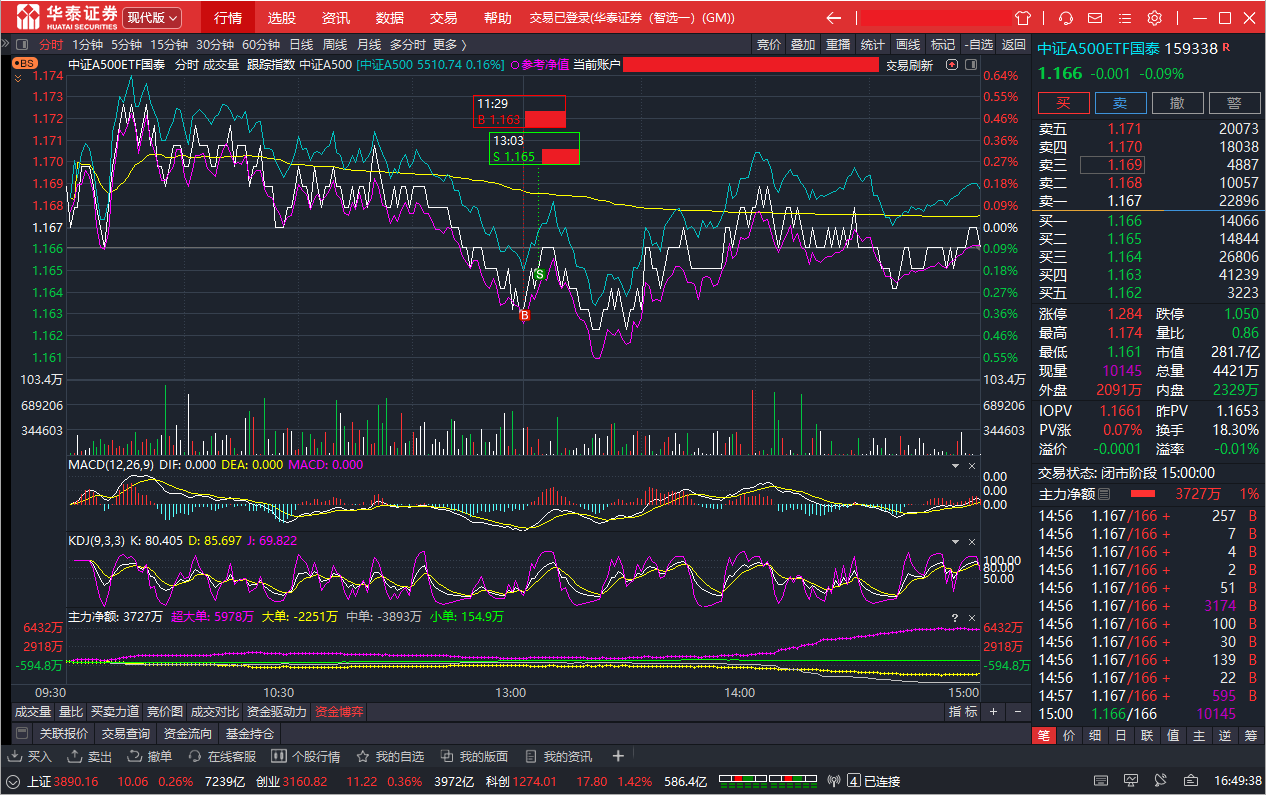Screen dimensions: 1266x795
Task: Expand the 更多 periods menu
Action: (x=449, y=44)
